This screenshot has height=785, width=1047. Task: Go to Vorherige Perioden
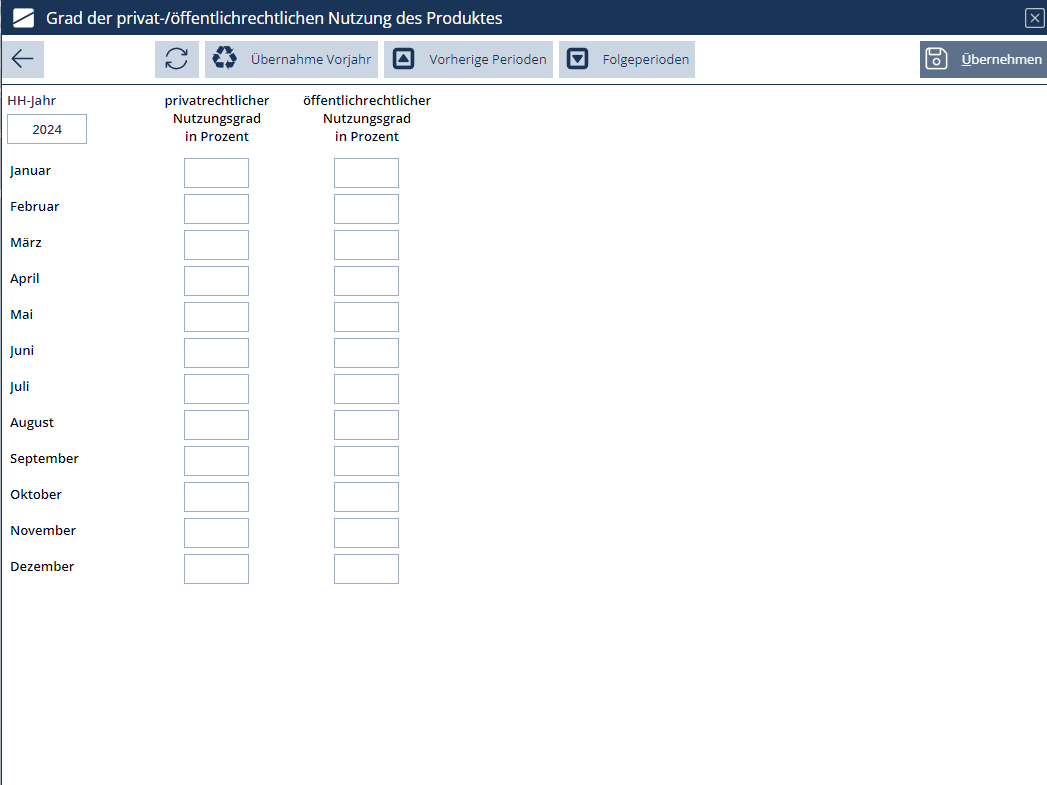(x=487, y=60)
